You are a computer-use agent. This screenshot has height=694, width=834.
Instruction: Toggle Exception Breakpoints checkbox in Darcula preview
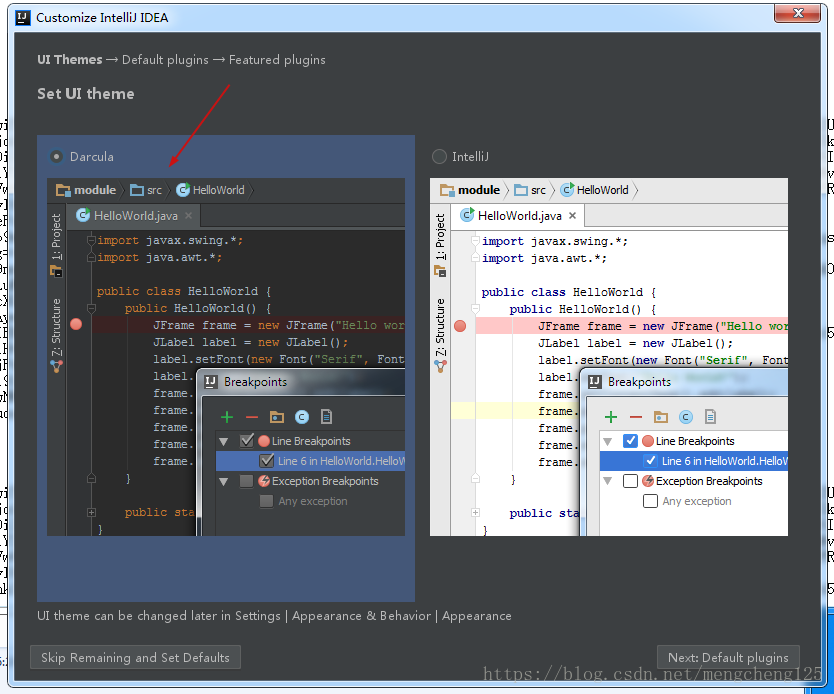(246, 481)
